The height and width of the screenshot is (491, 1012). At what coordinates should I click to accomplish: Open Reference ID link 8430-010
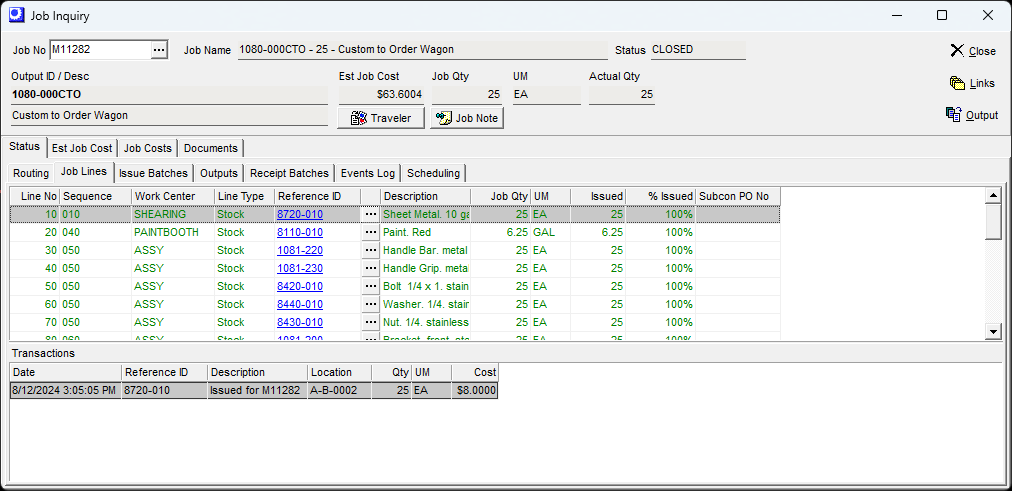point(300,323)
